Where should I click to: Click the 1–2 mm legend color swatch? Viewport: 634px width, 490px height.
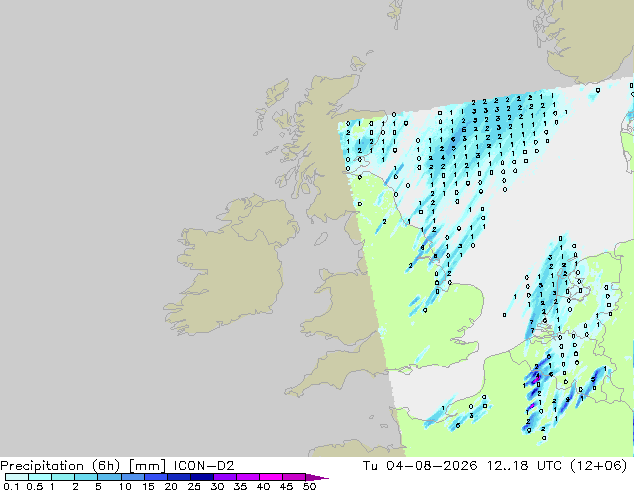(x=63, y=477)
